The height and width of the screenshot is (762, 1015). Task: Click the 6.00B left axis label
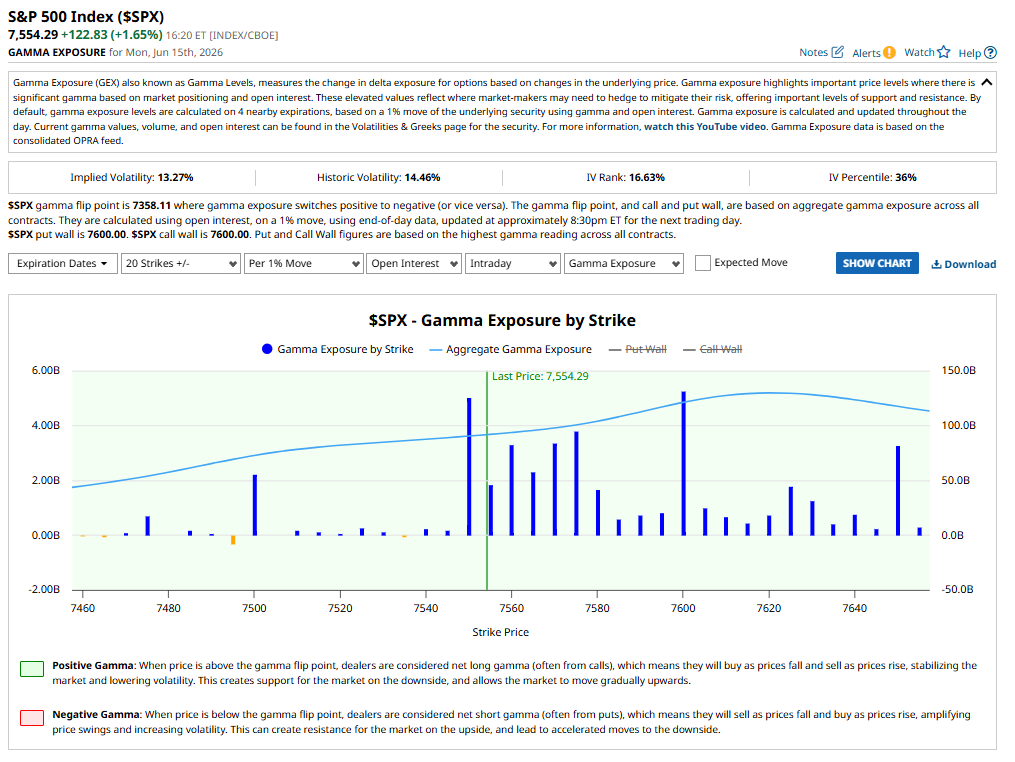pos(45,370)
